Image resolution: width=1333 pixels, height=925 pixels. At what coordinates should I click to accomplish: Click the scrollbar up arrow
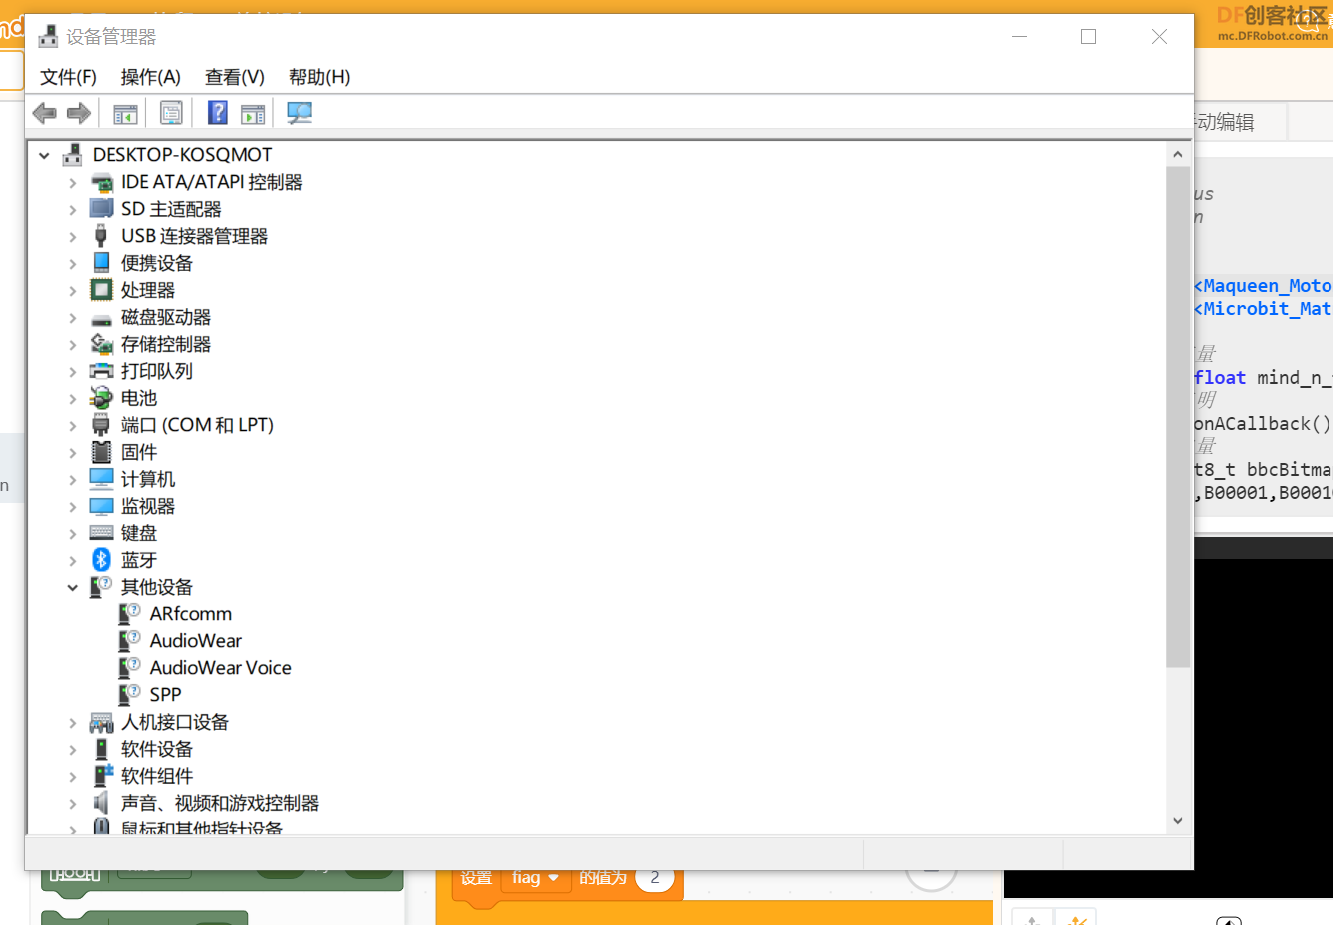[x=1178, y=154]
